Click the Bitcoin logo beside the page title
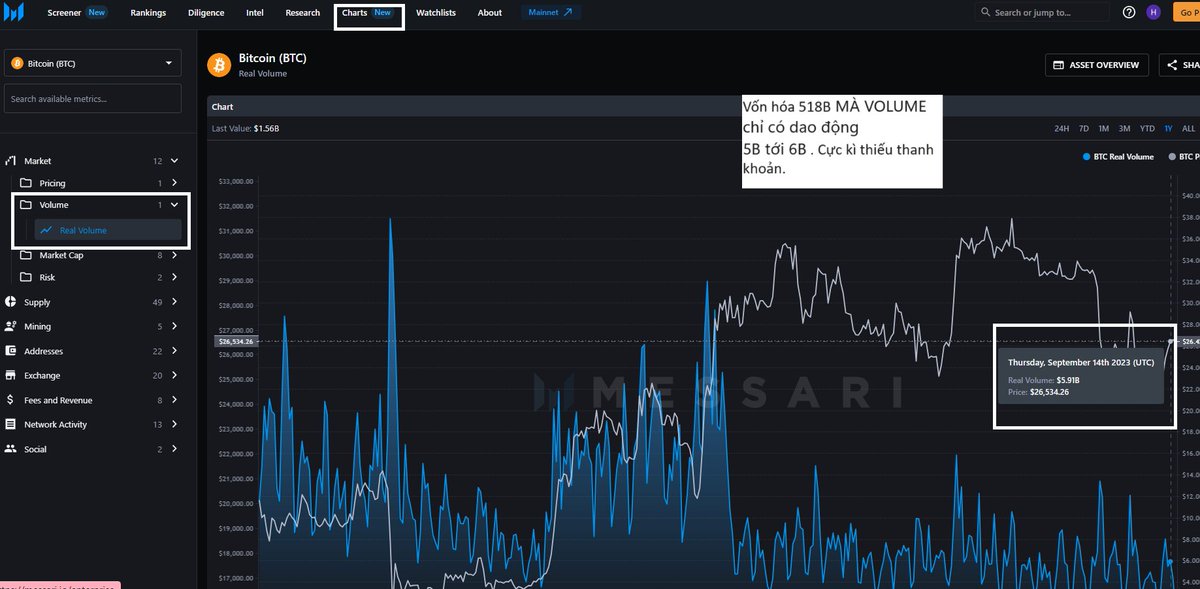The height and width of the screenshot is (589, 1200). click(x=219, y=65)
